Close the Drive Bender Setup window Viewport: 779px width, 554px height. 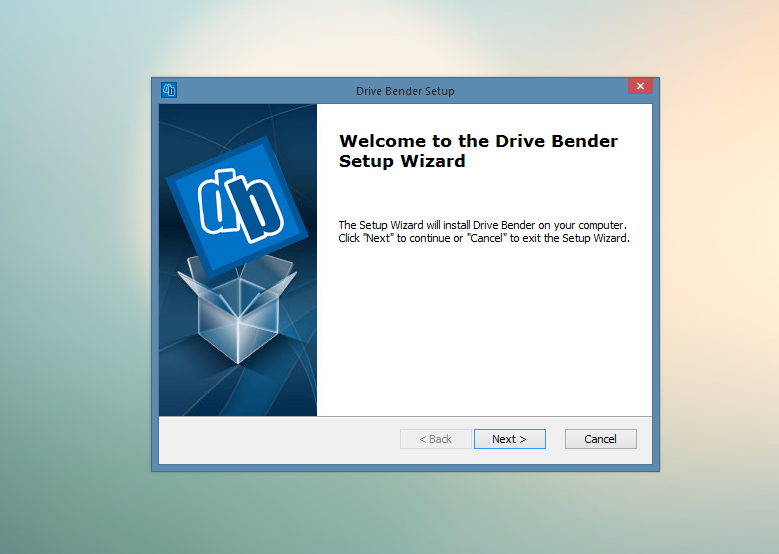click(640, 86)
